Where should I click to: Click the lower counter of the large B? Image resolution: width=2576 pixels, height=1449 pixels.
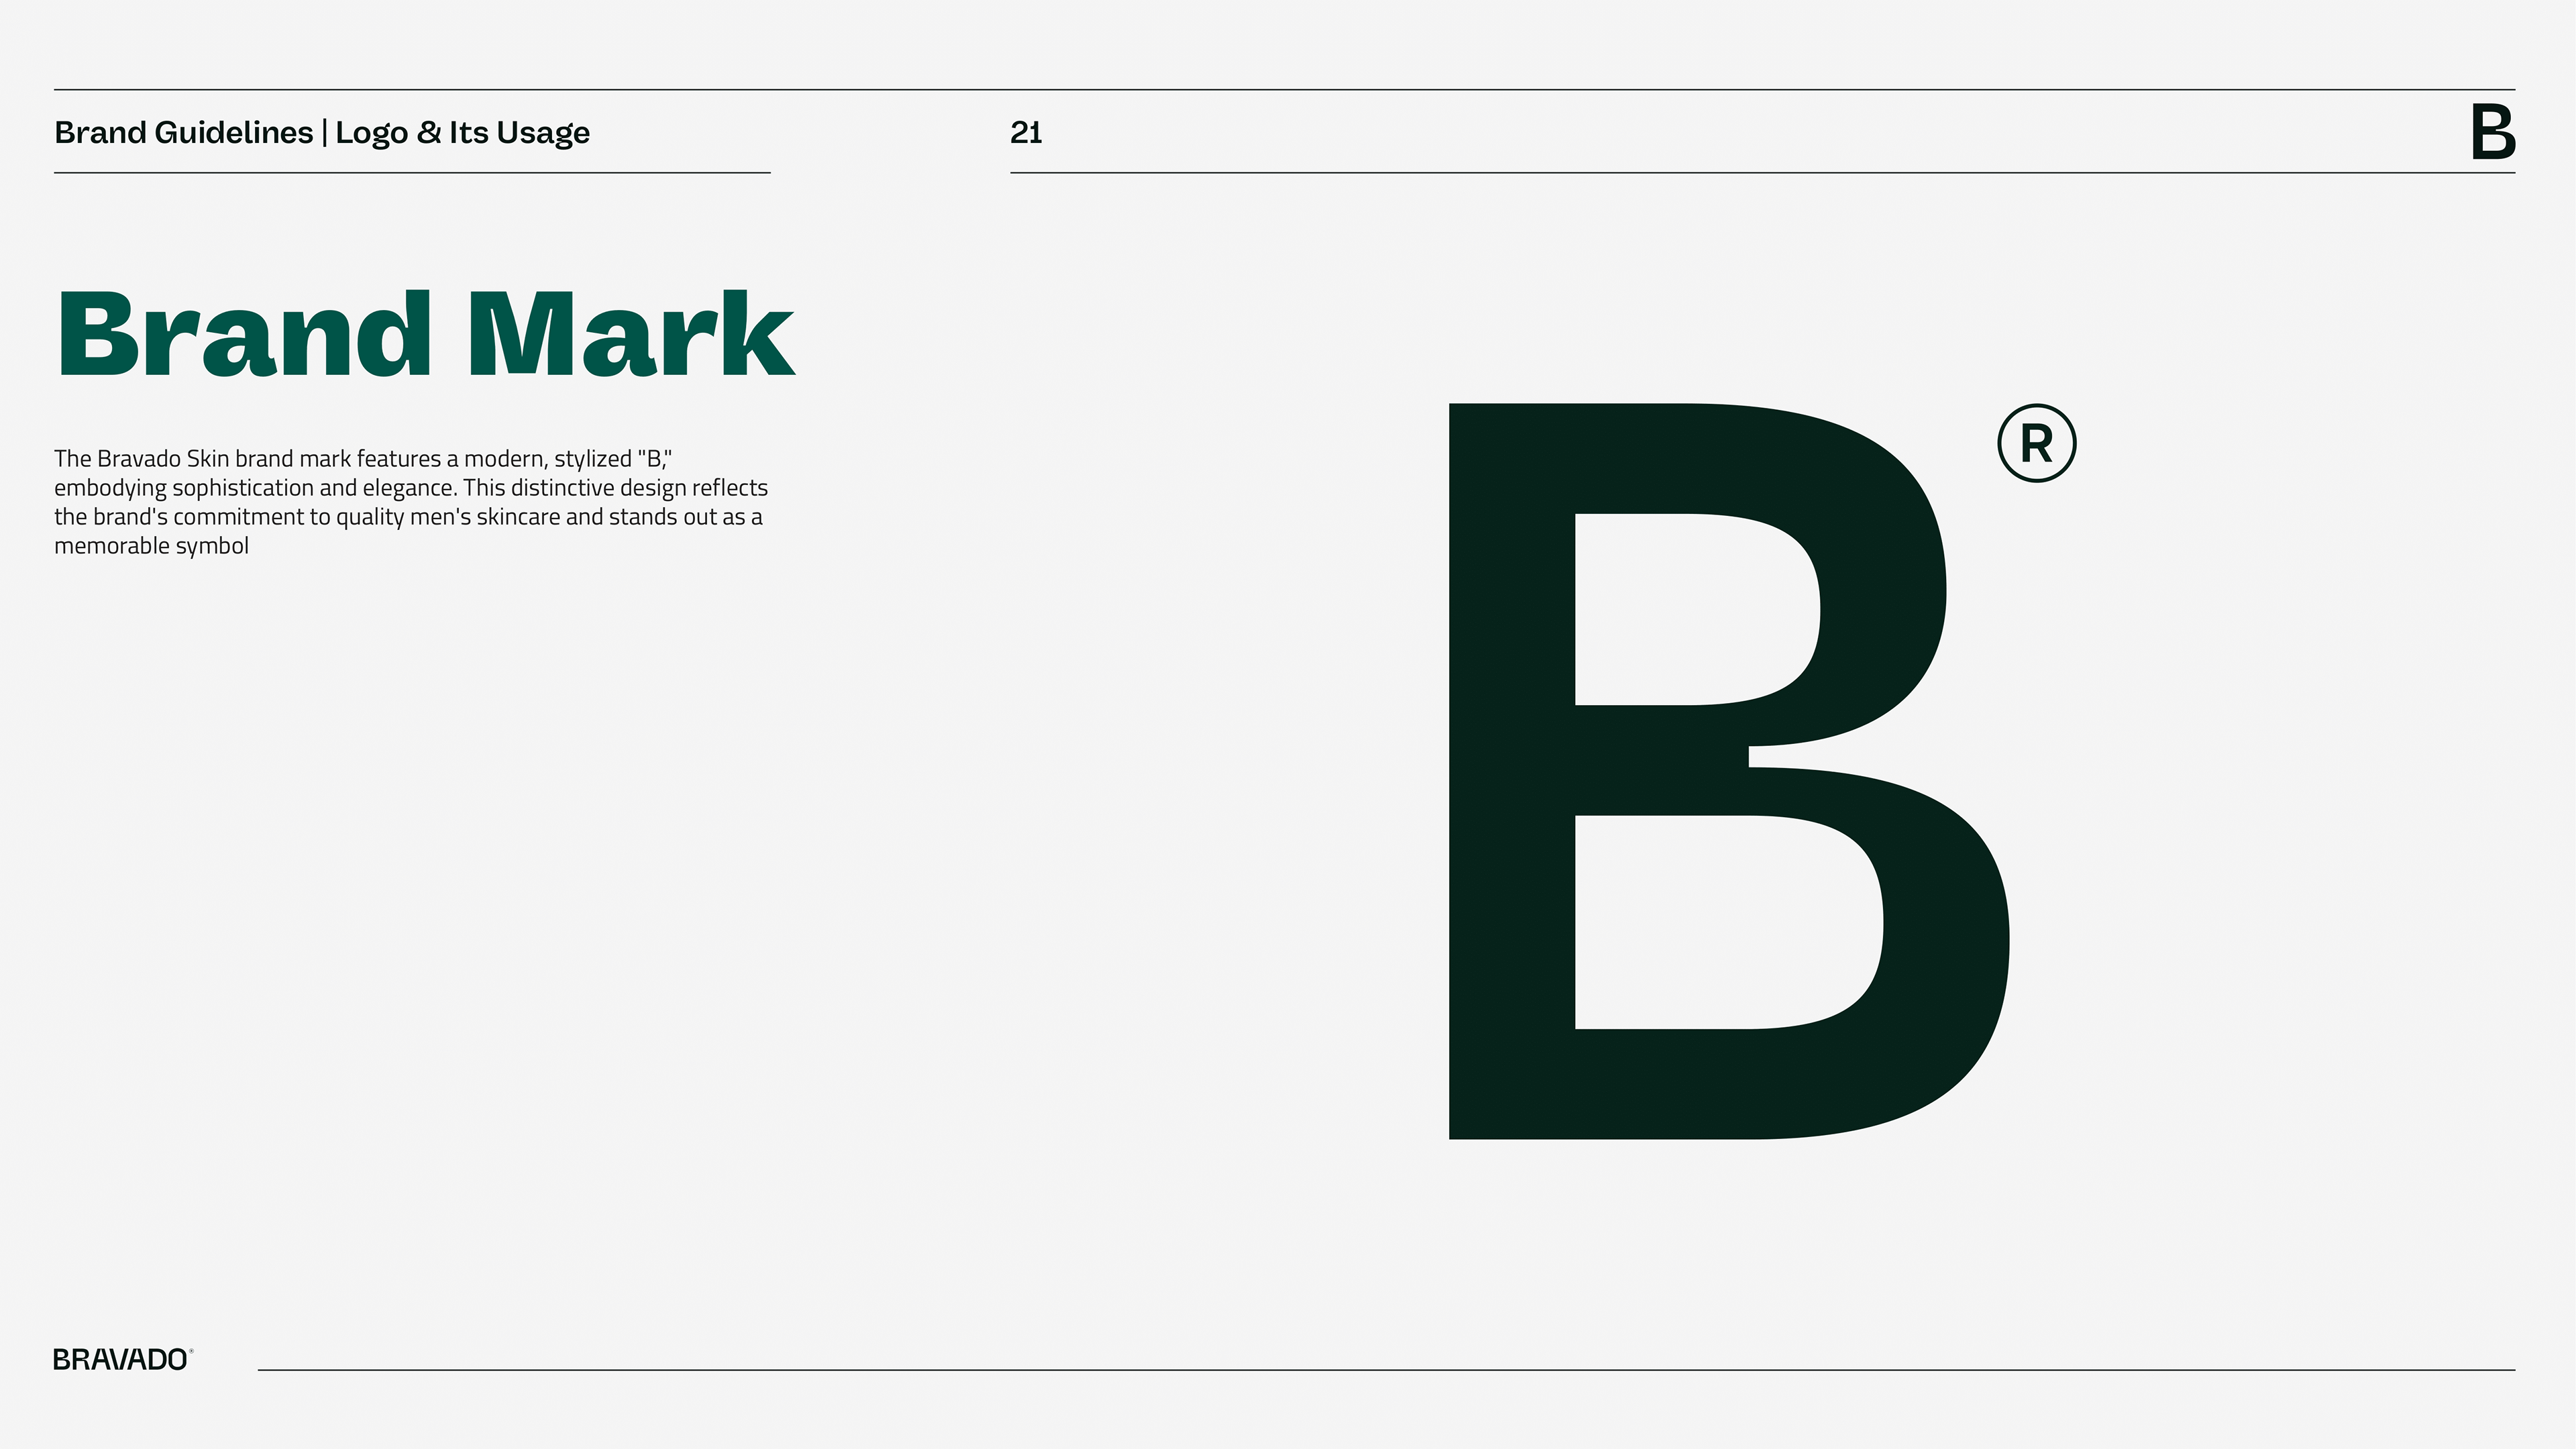(x=1720, y=922)
